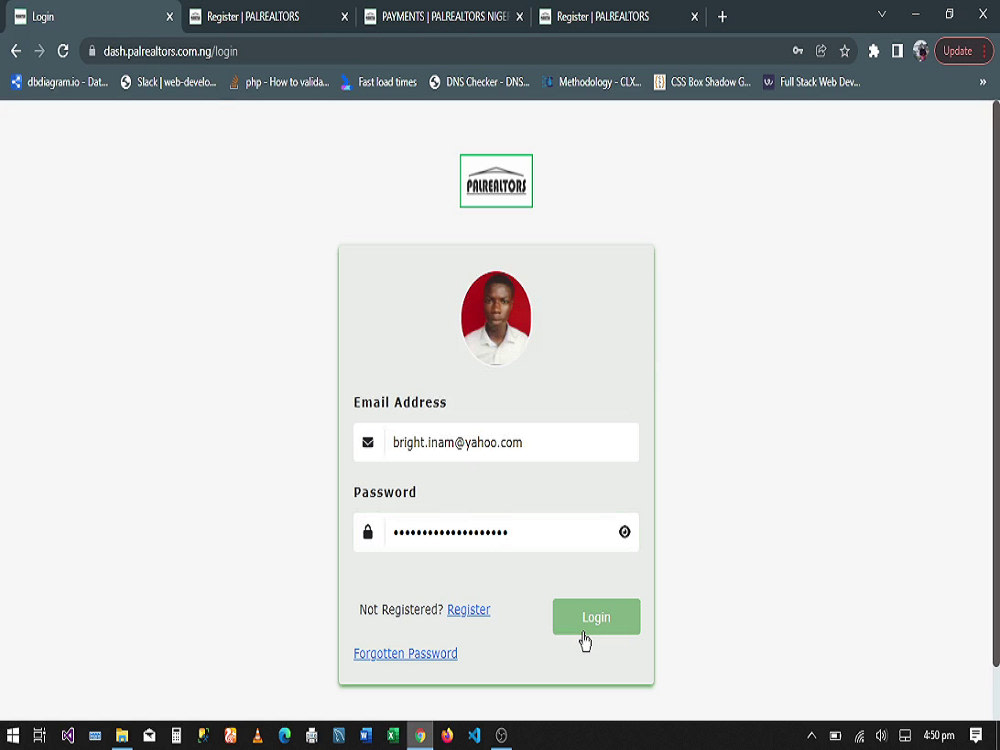Viewport: 1000px width, 750px height.
Task: Open the printer app in the taskbar
Action: click(311, 735)
